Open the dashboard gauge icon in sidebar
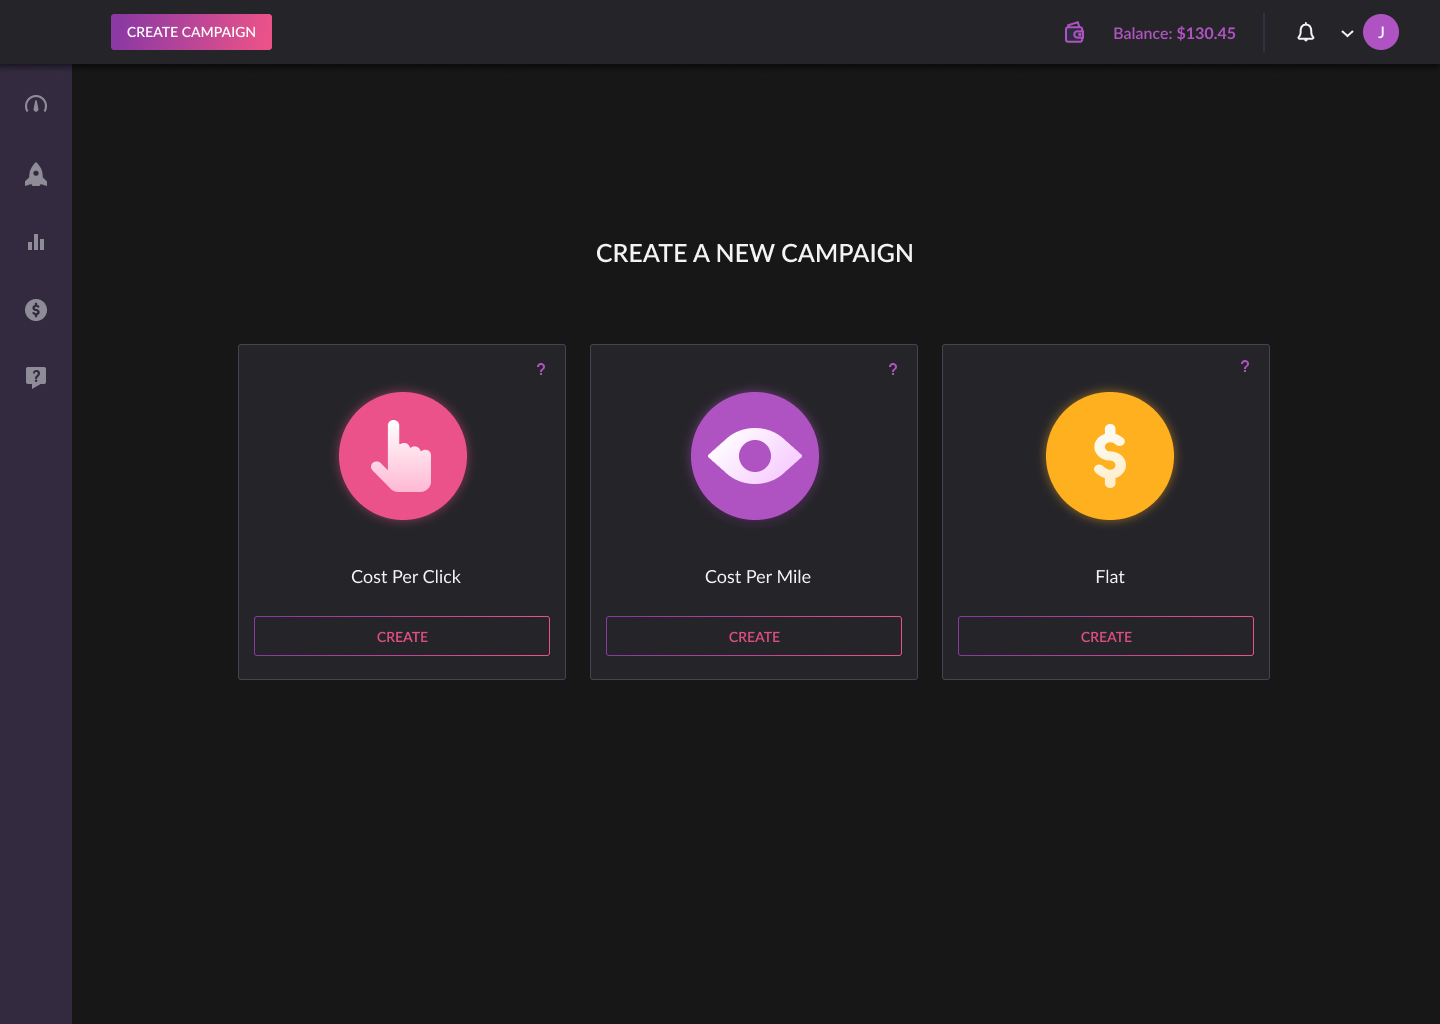 pos(36,104)
